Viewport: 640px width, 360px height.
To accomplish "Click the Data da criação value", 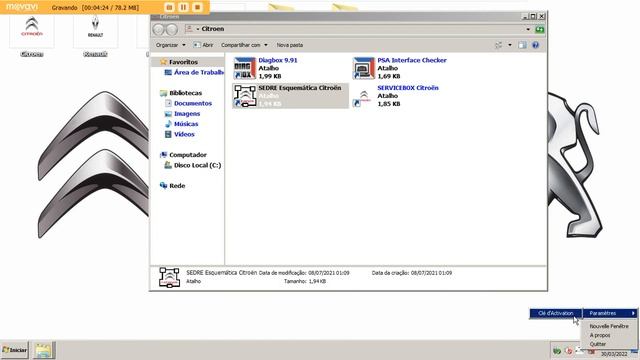I will coord(431,273).
